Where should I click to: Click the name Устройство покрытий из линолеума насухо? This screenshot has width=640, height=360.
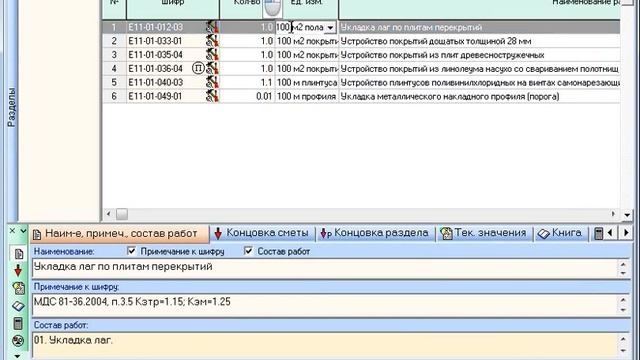(480, 69)
